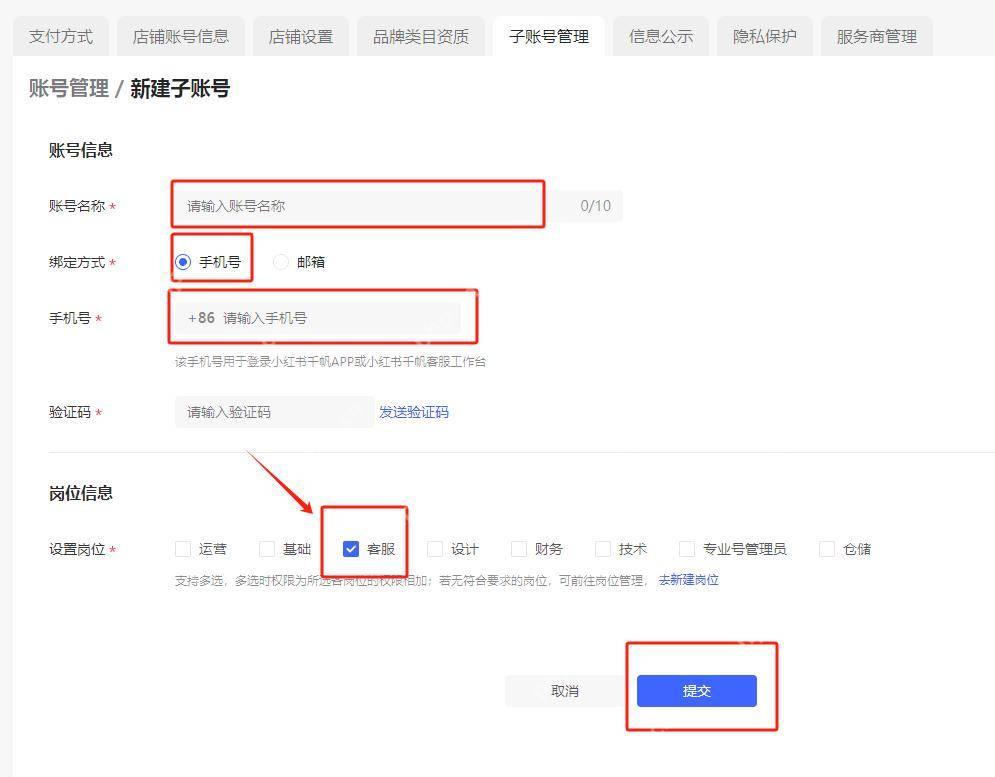
Task: Select the 手机号 binding radio button
Action: click(183, 262)
